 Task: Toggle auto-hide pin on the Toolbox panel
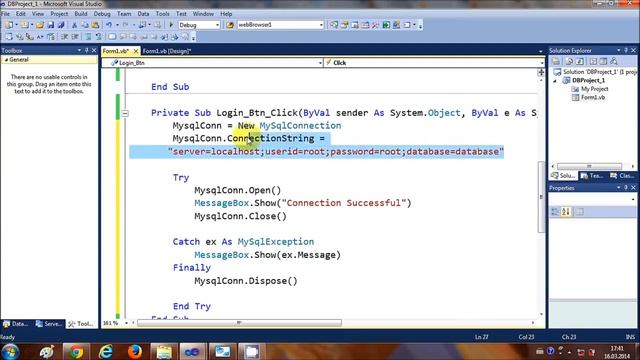(87, 50)
